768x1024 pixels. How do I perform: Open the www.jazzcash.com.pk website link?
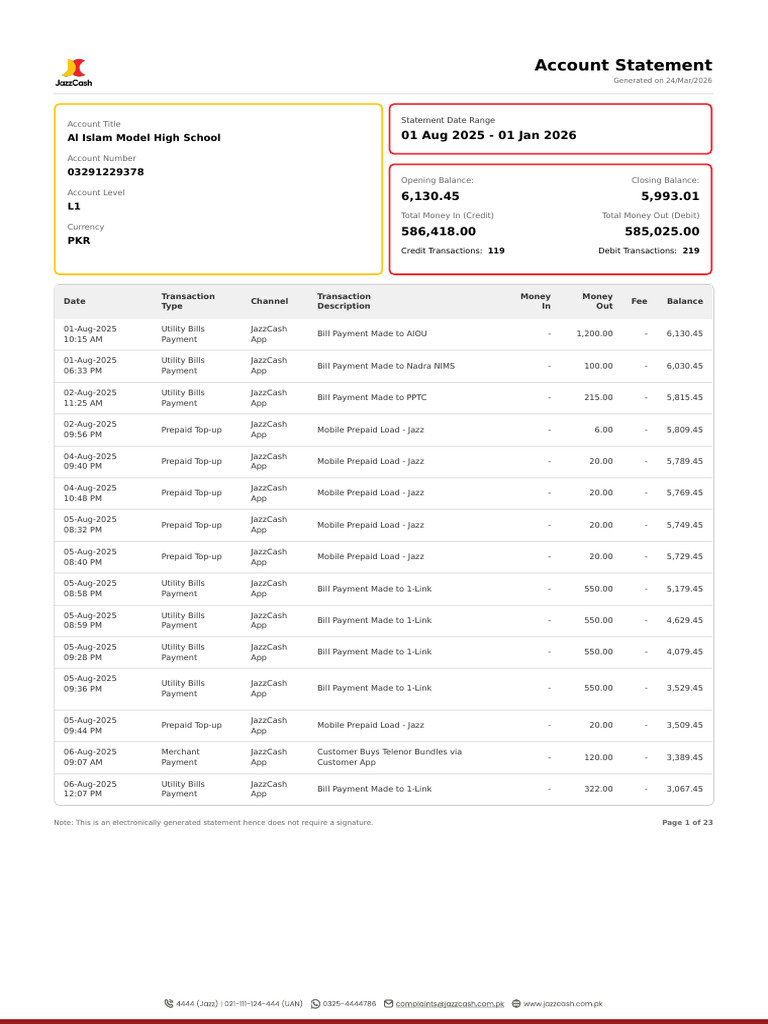coord(563,1004)
